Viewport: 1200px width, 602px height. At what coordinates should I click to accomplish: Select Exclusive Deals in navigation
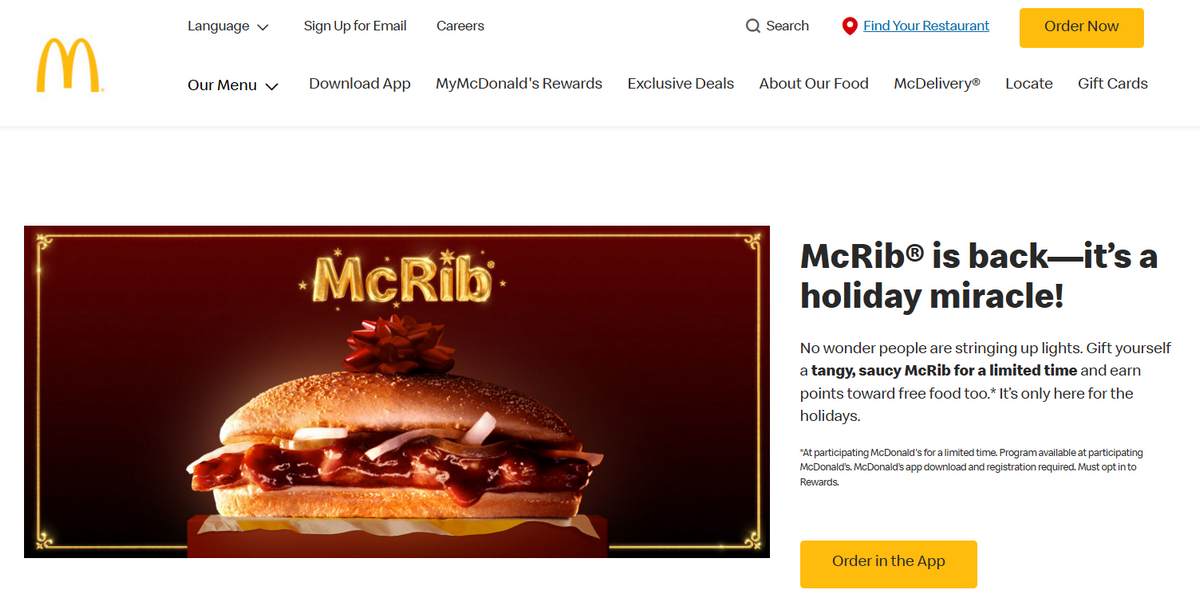(681, 84)
